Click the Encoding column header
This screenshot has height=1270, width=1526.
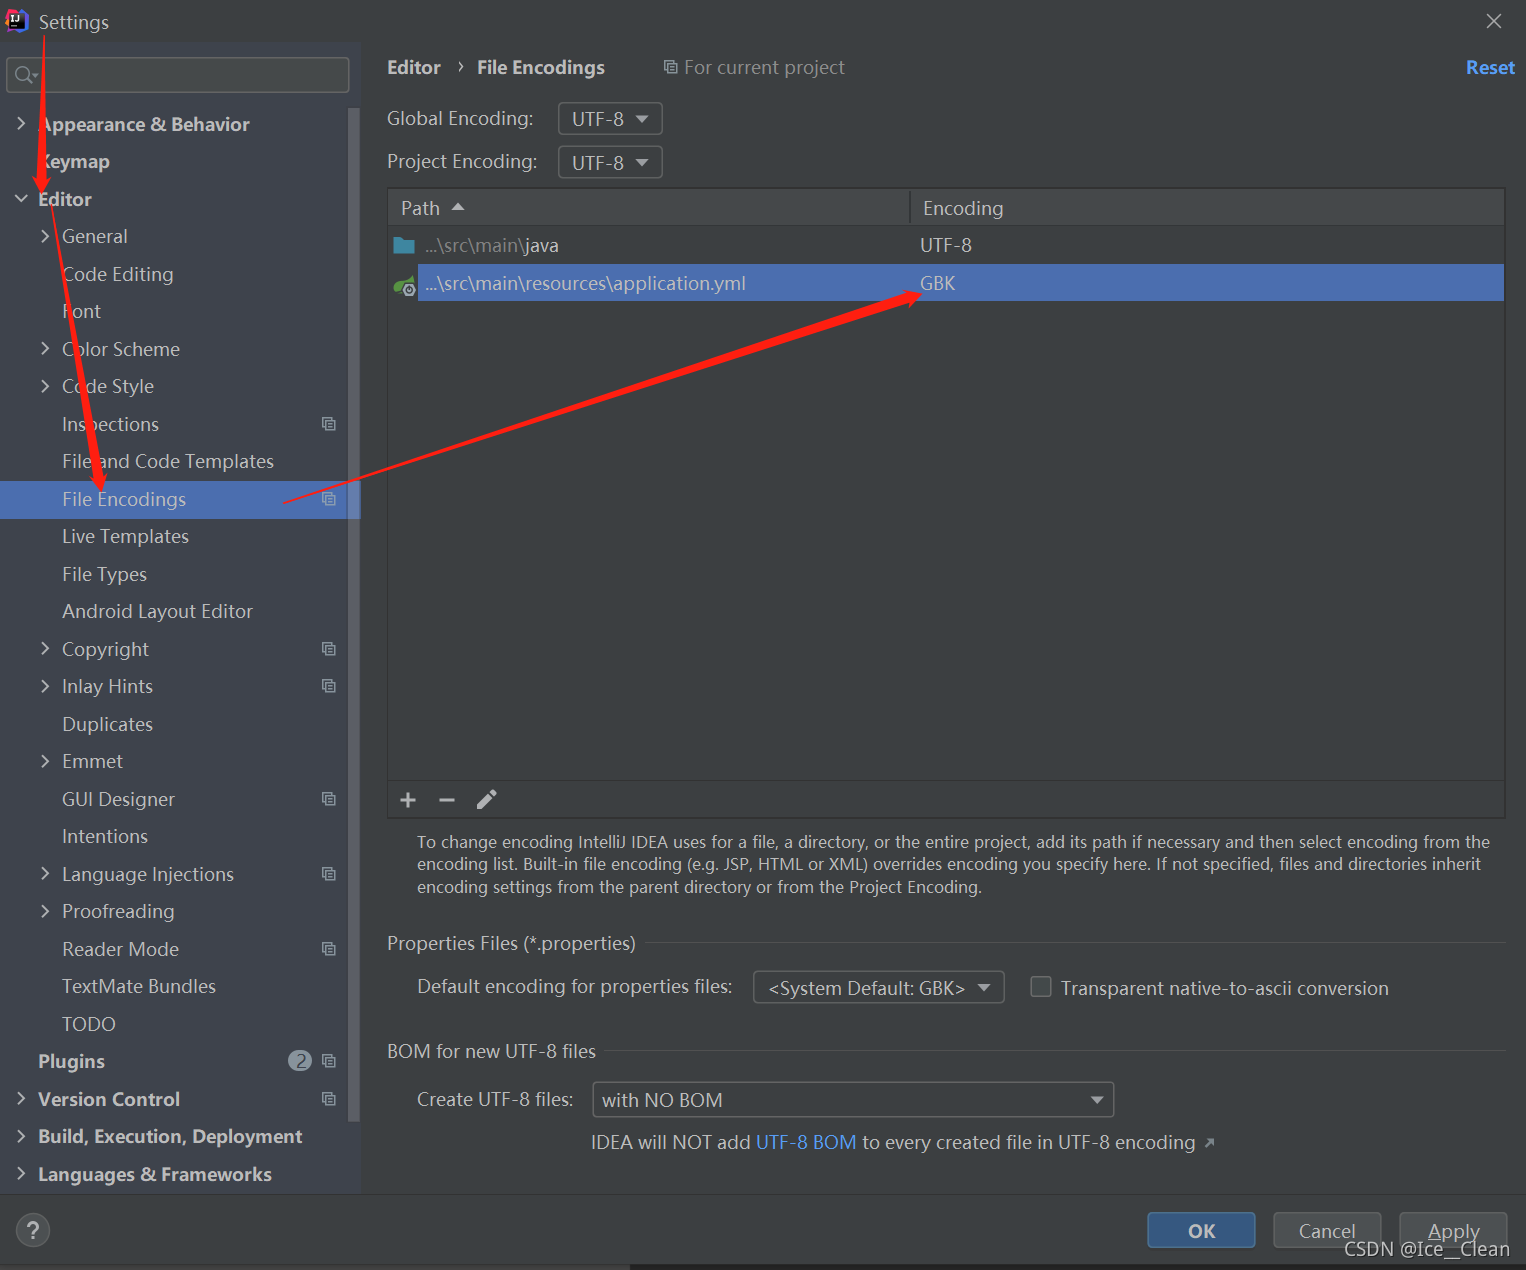(1207, 208)
